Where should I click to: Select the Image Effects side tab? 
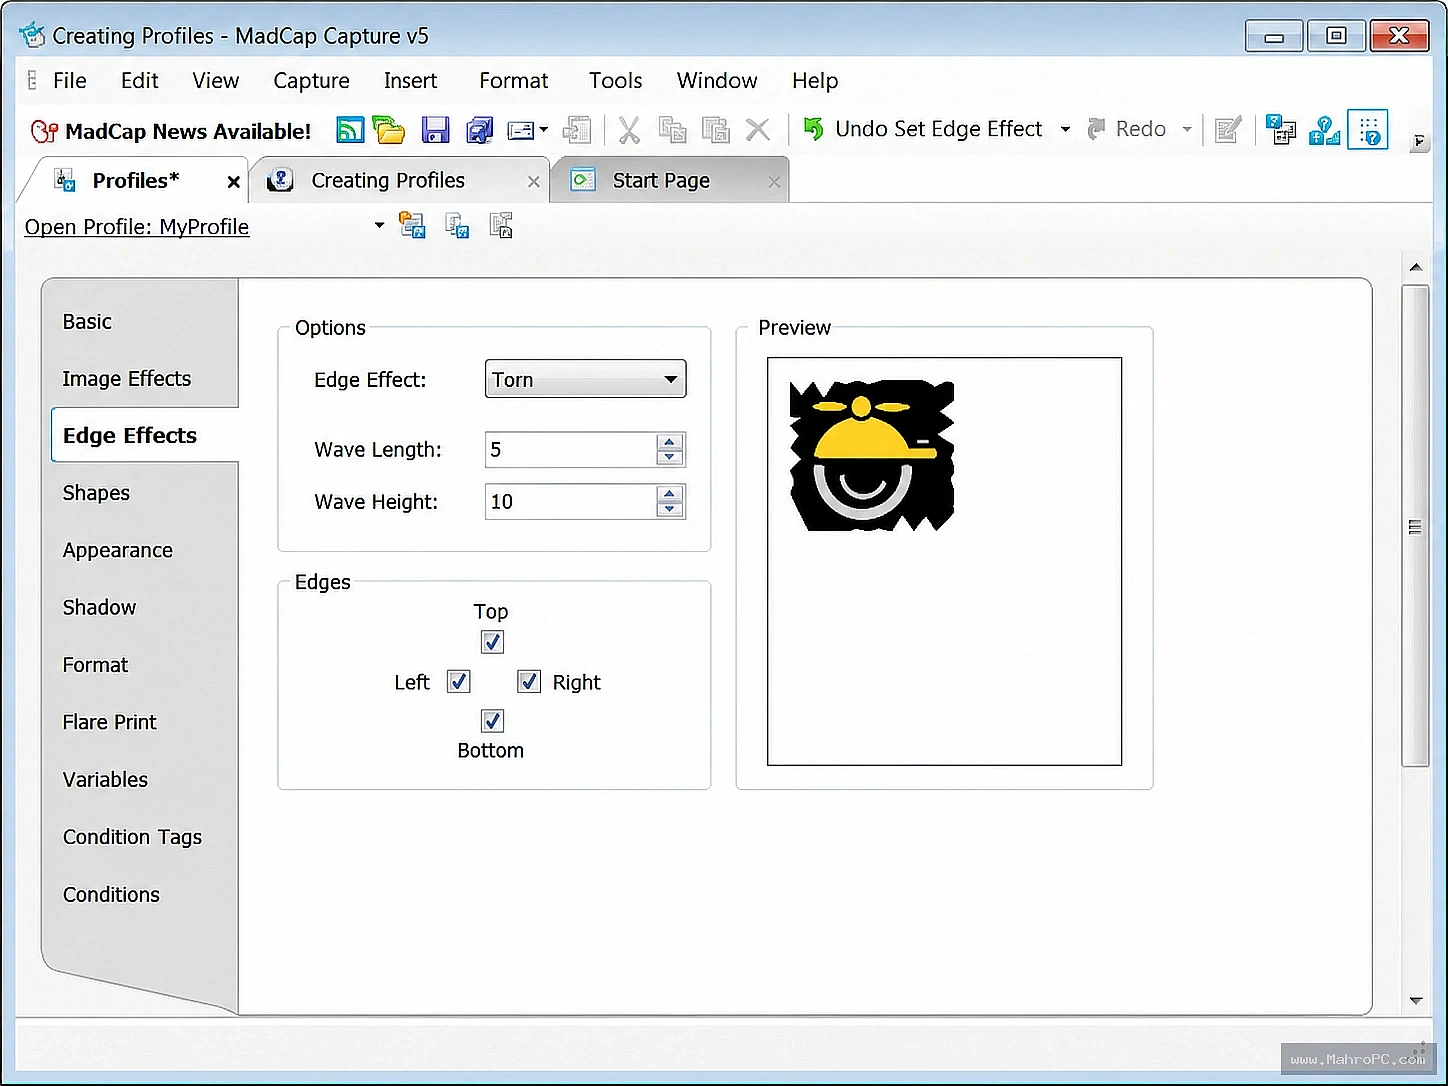[126, 379]
